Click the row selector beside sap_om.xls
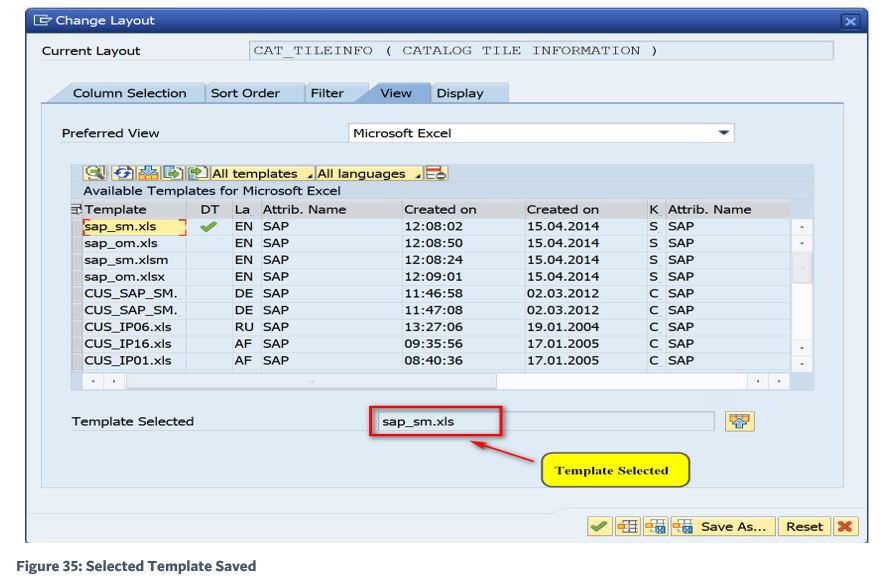888x580 pixels. point(77,244)
